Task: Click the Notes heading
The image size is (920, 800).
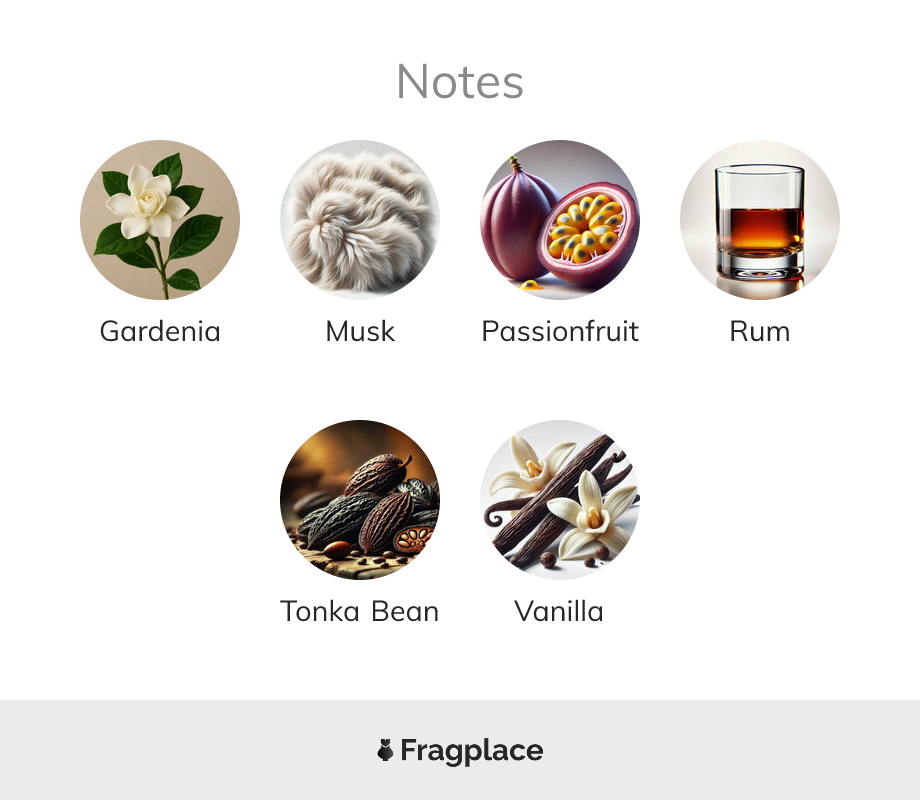Action: [x=460, y=82]
